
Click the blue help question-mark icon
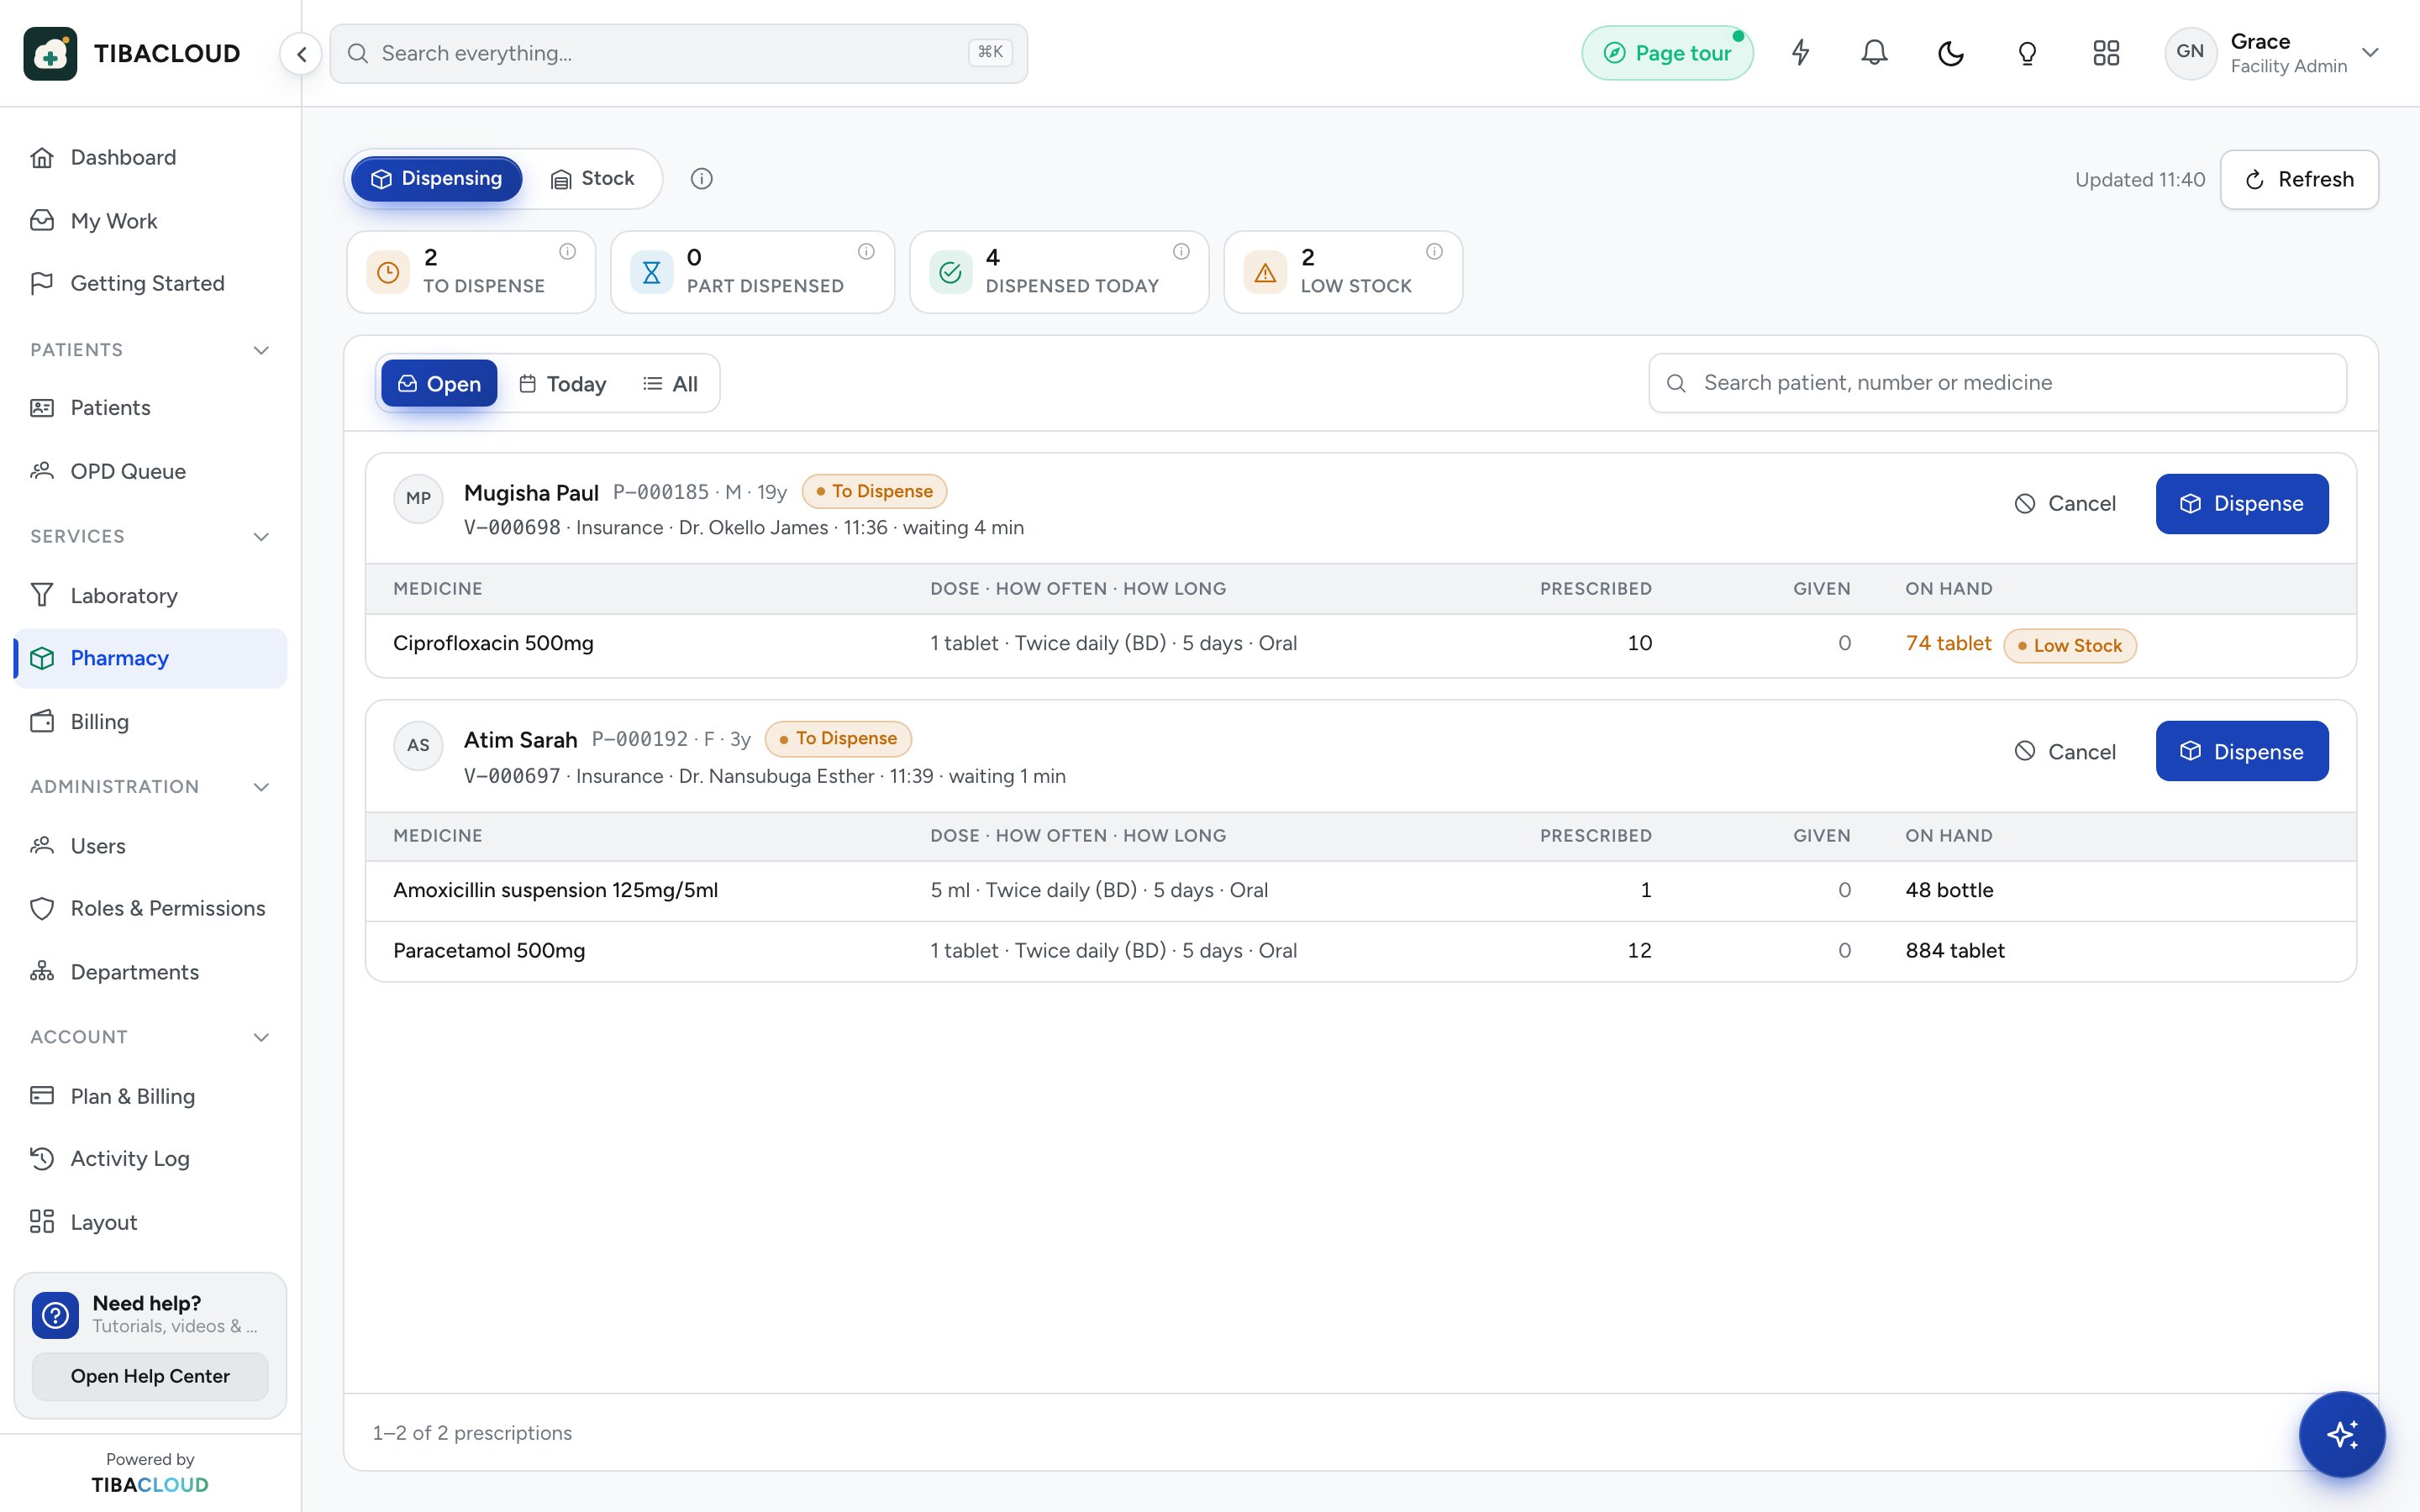tap(55, 1314)
